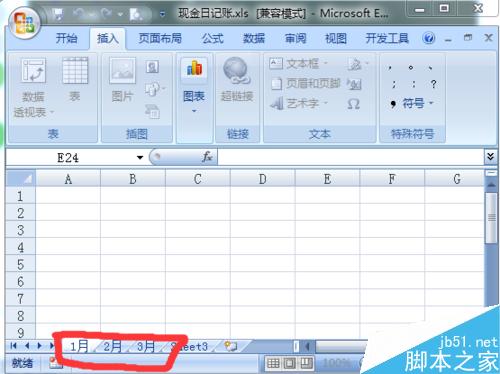The width and height of the screenshot is (500, 374).
Task: Insert the question mark special symbol
Action: tap(433, 84)
